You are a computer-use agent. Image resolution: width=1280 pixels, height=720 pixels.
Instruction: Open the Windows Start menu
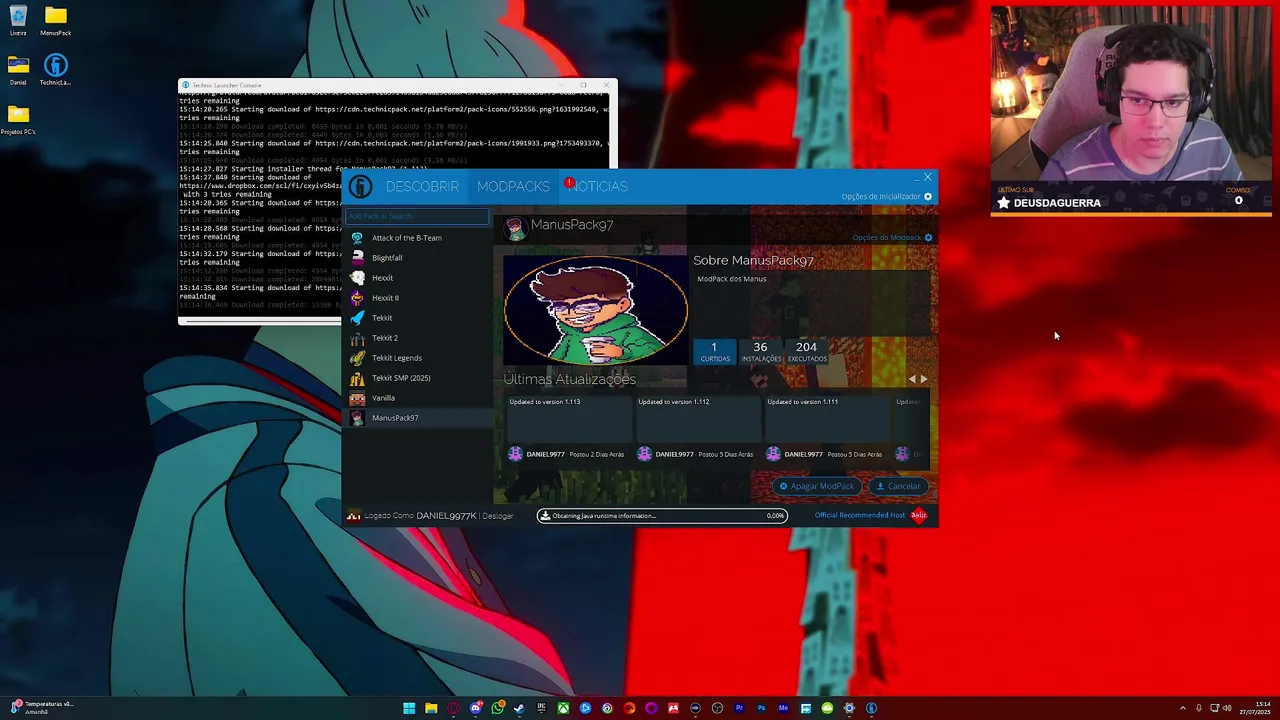[409, 708]
